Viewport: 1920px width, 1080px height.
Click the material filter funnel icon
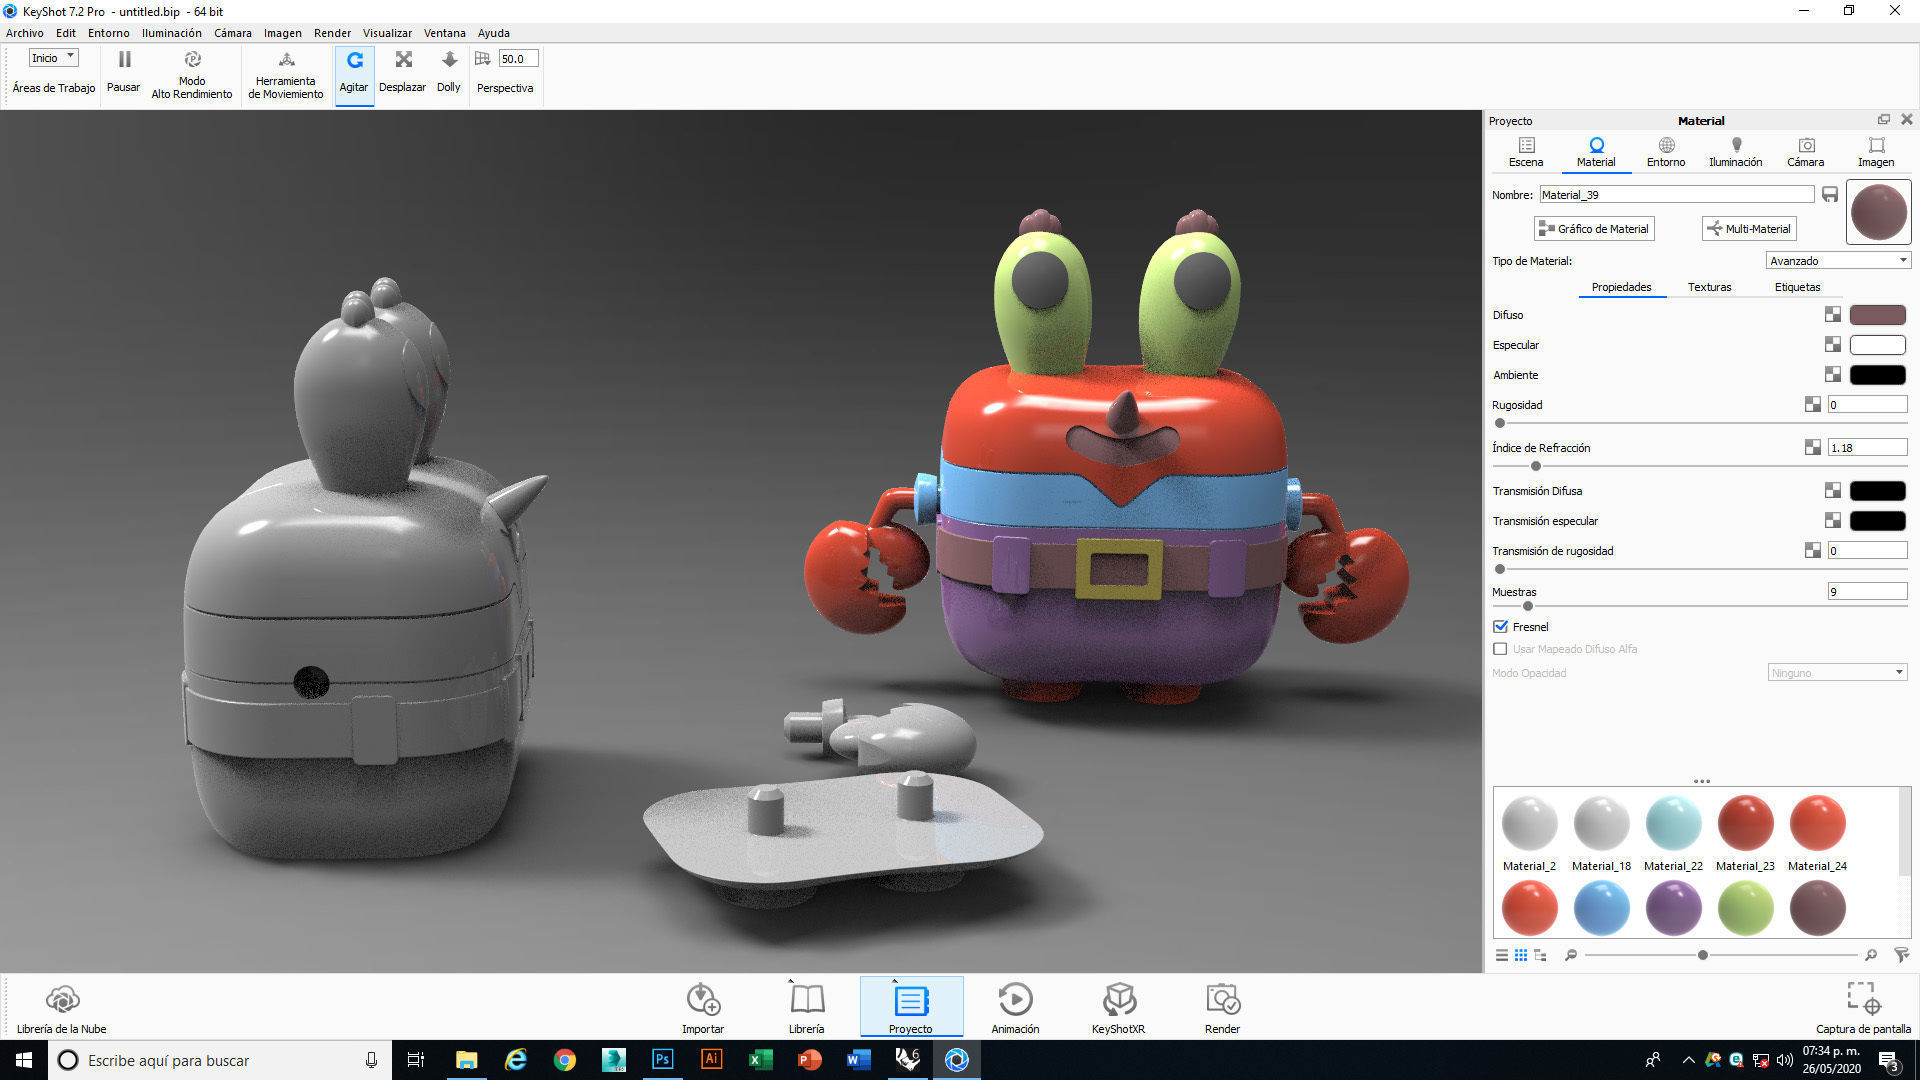pyautogui.click(x=1901, y=955)
